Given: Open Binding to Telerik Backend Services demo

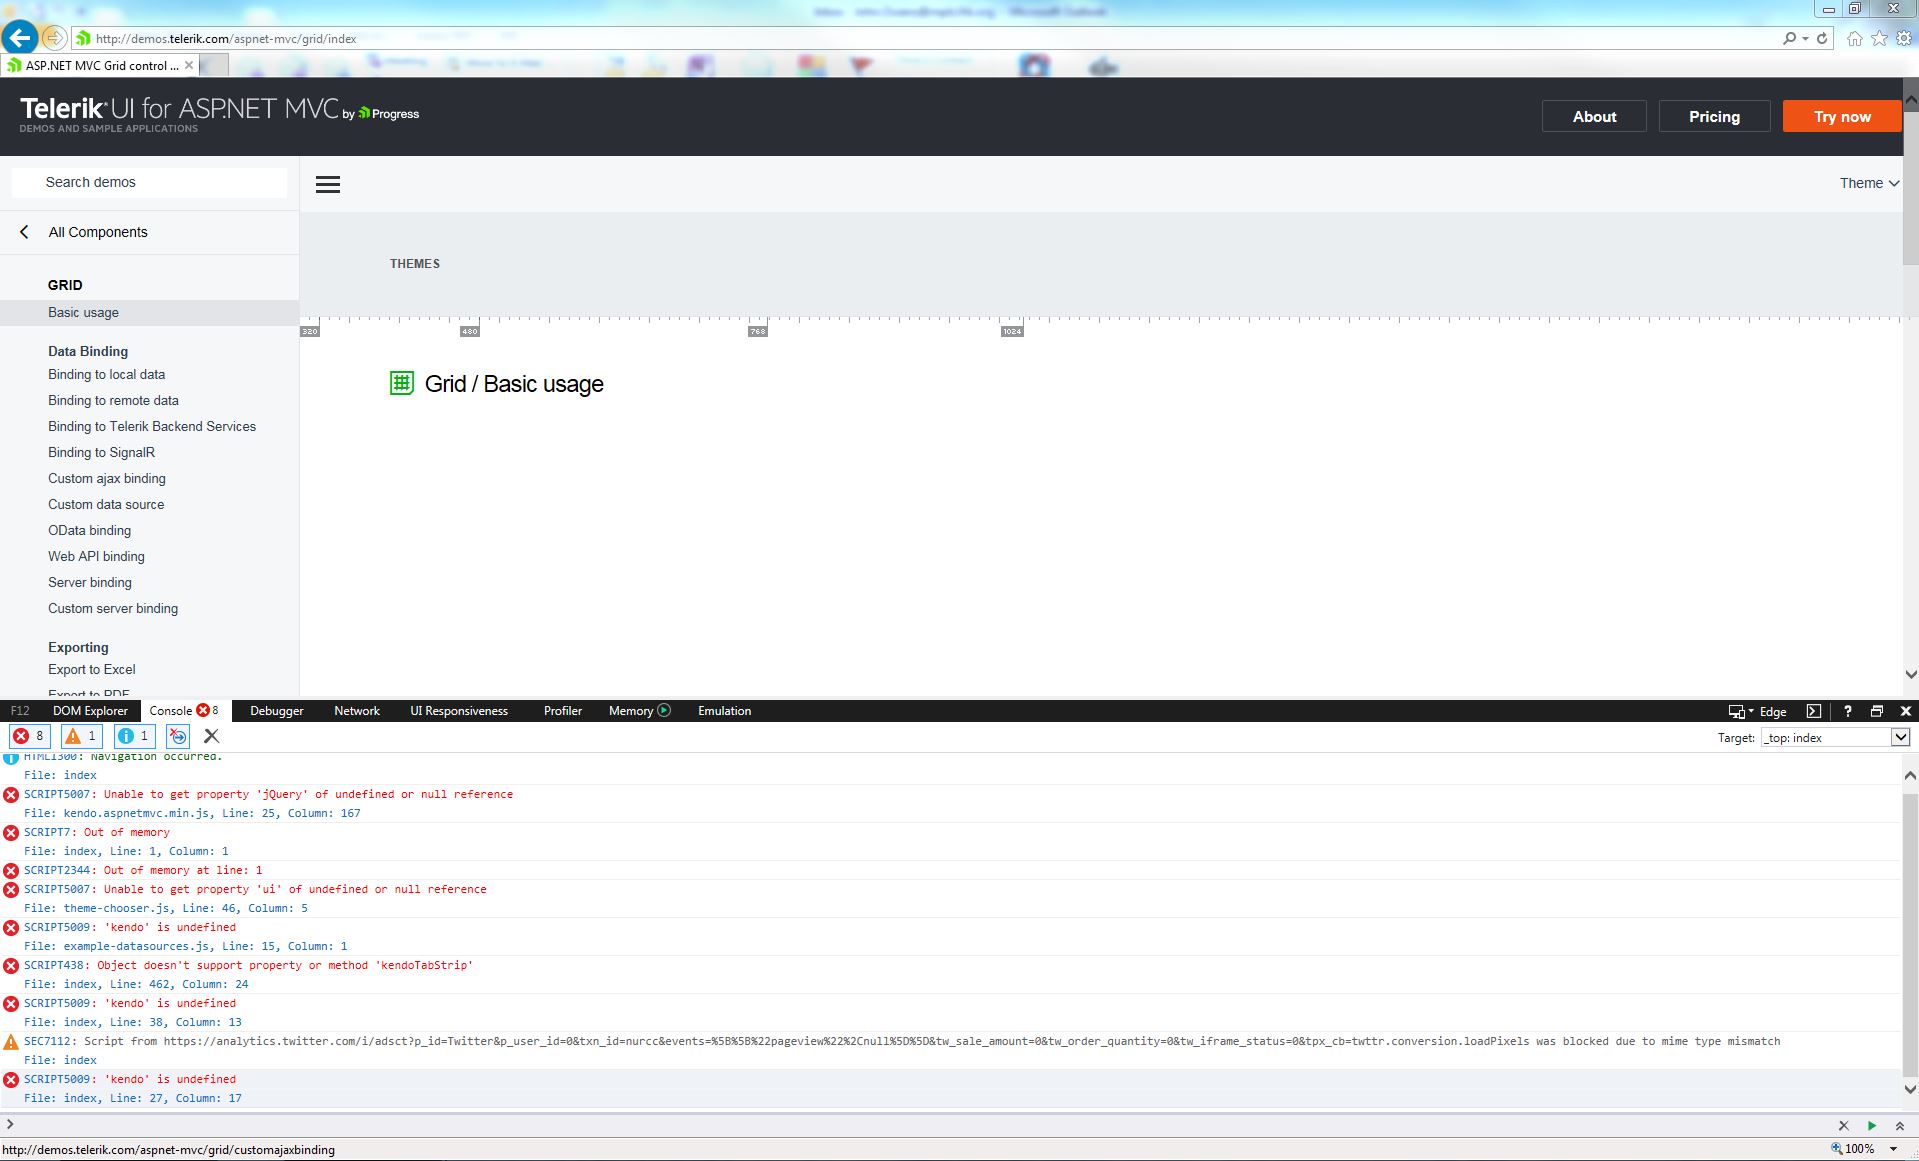Looking at the screenshot, I should pyautogui.click(x=152, y=426).
